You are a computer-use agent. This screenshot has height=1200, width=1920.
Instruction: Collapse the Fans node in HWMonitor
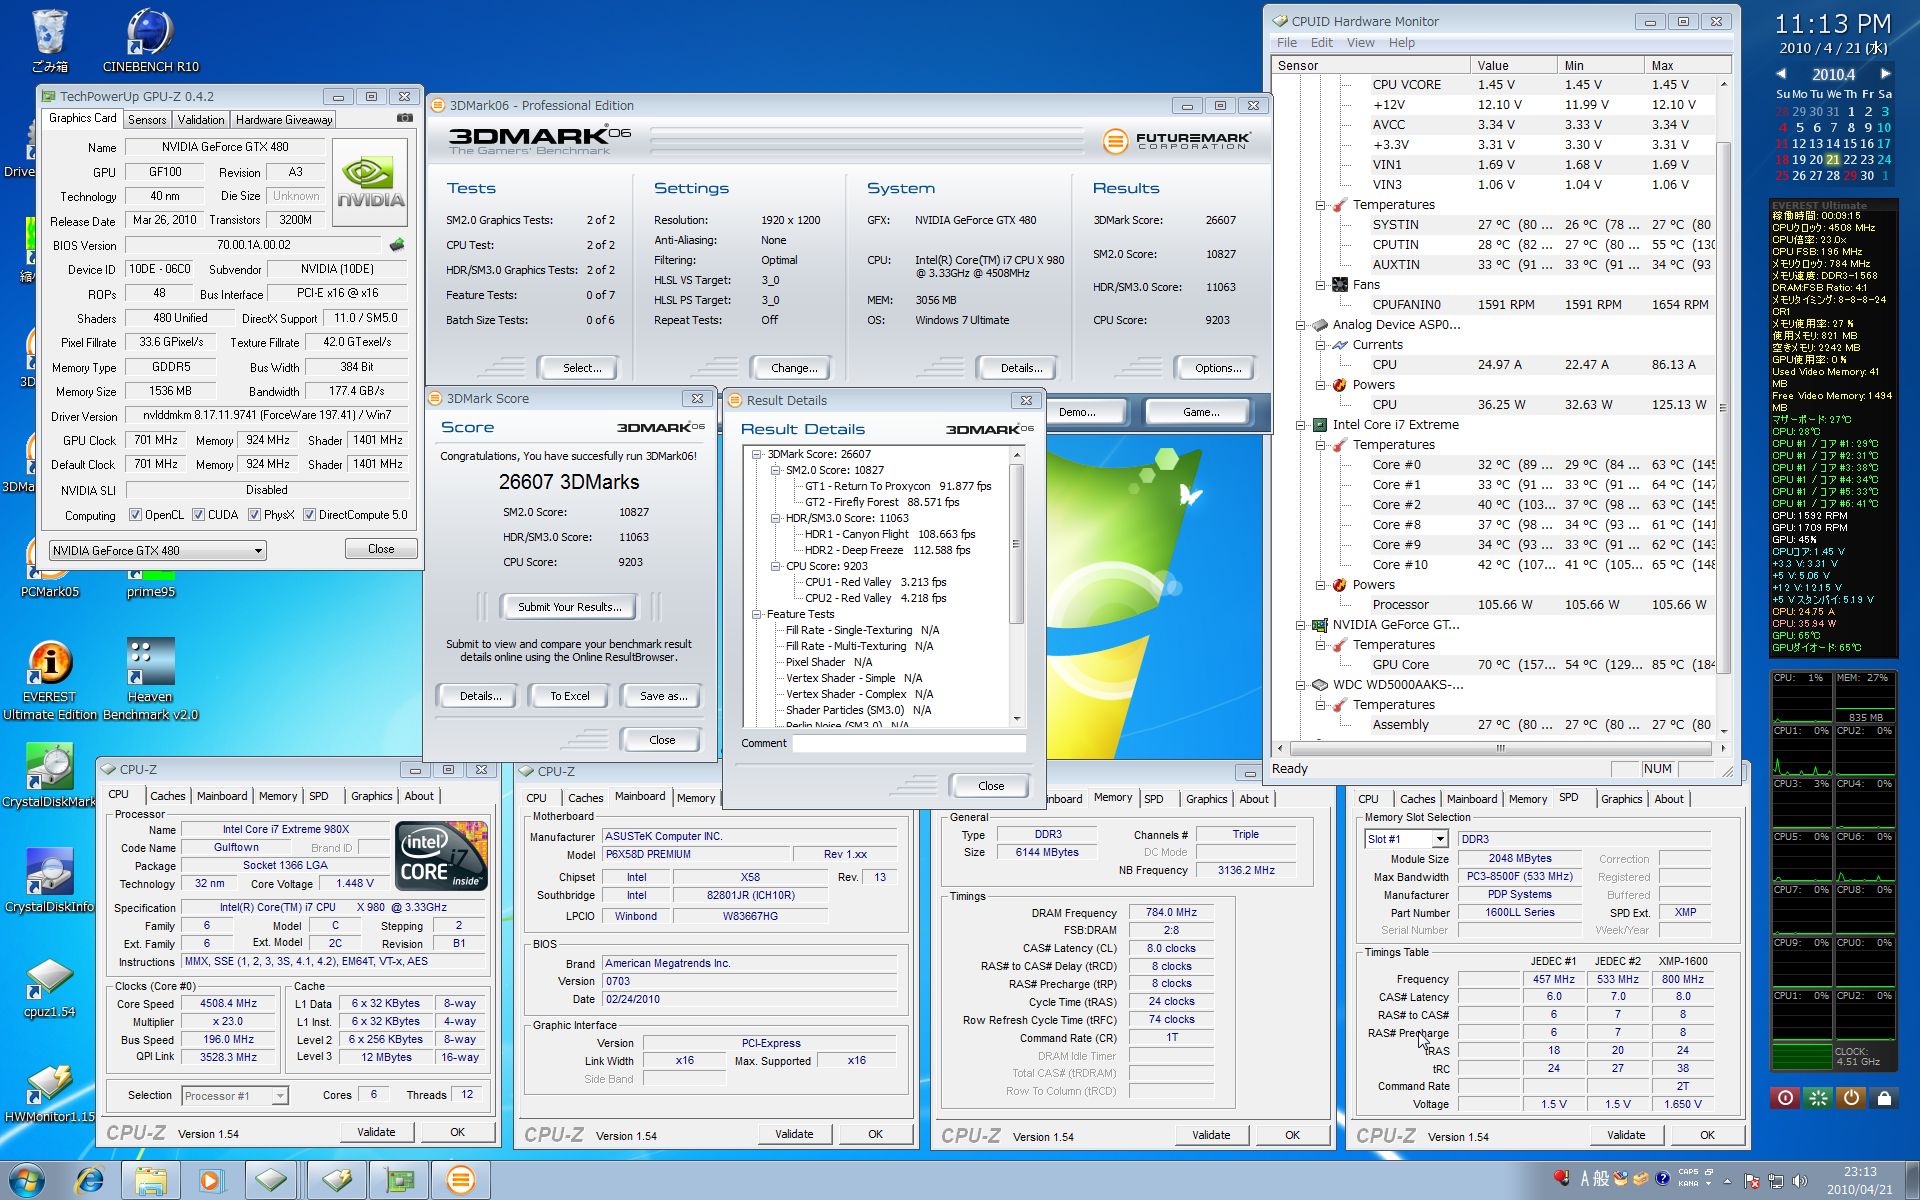click(x=1320, y=285)
